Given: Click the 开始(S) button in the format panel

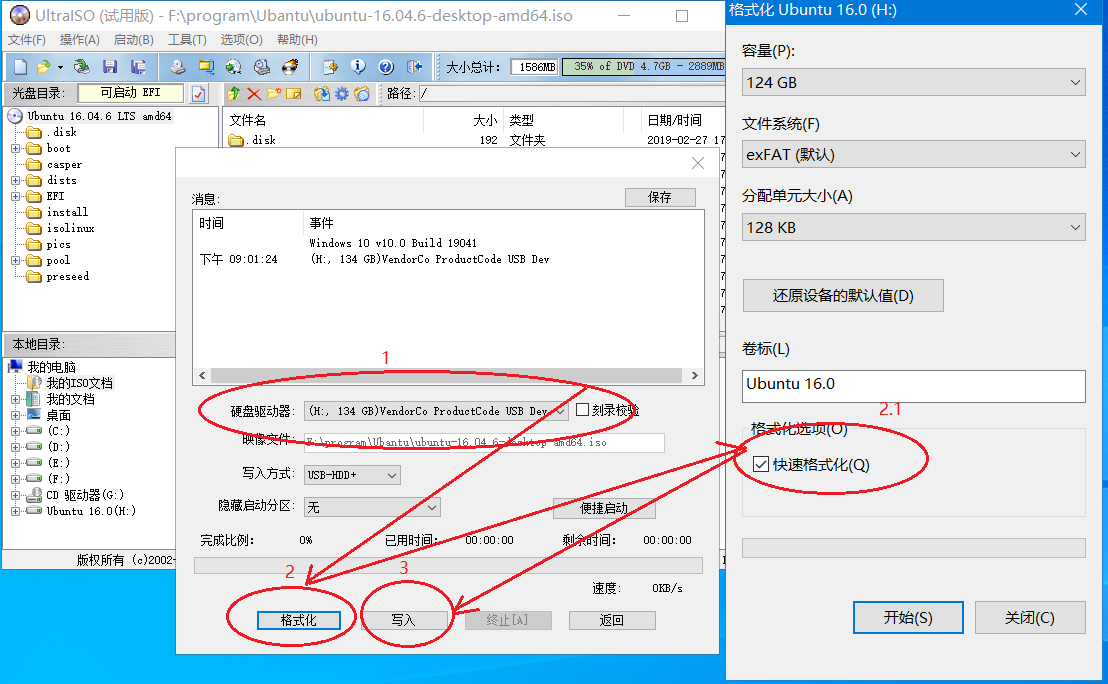Looking at the screenshot, I should (x=907, y=617).
